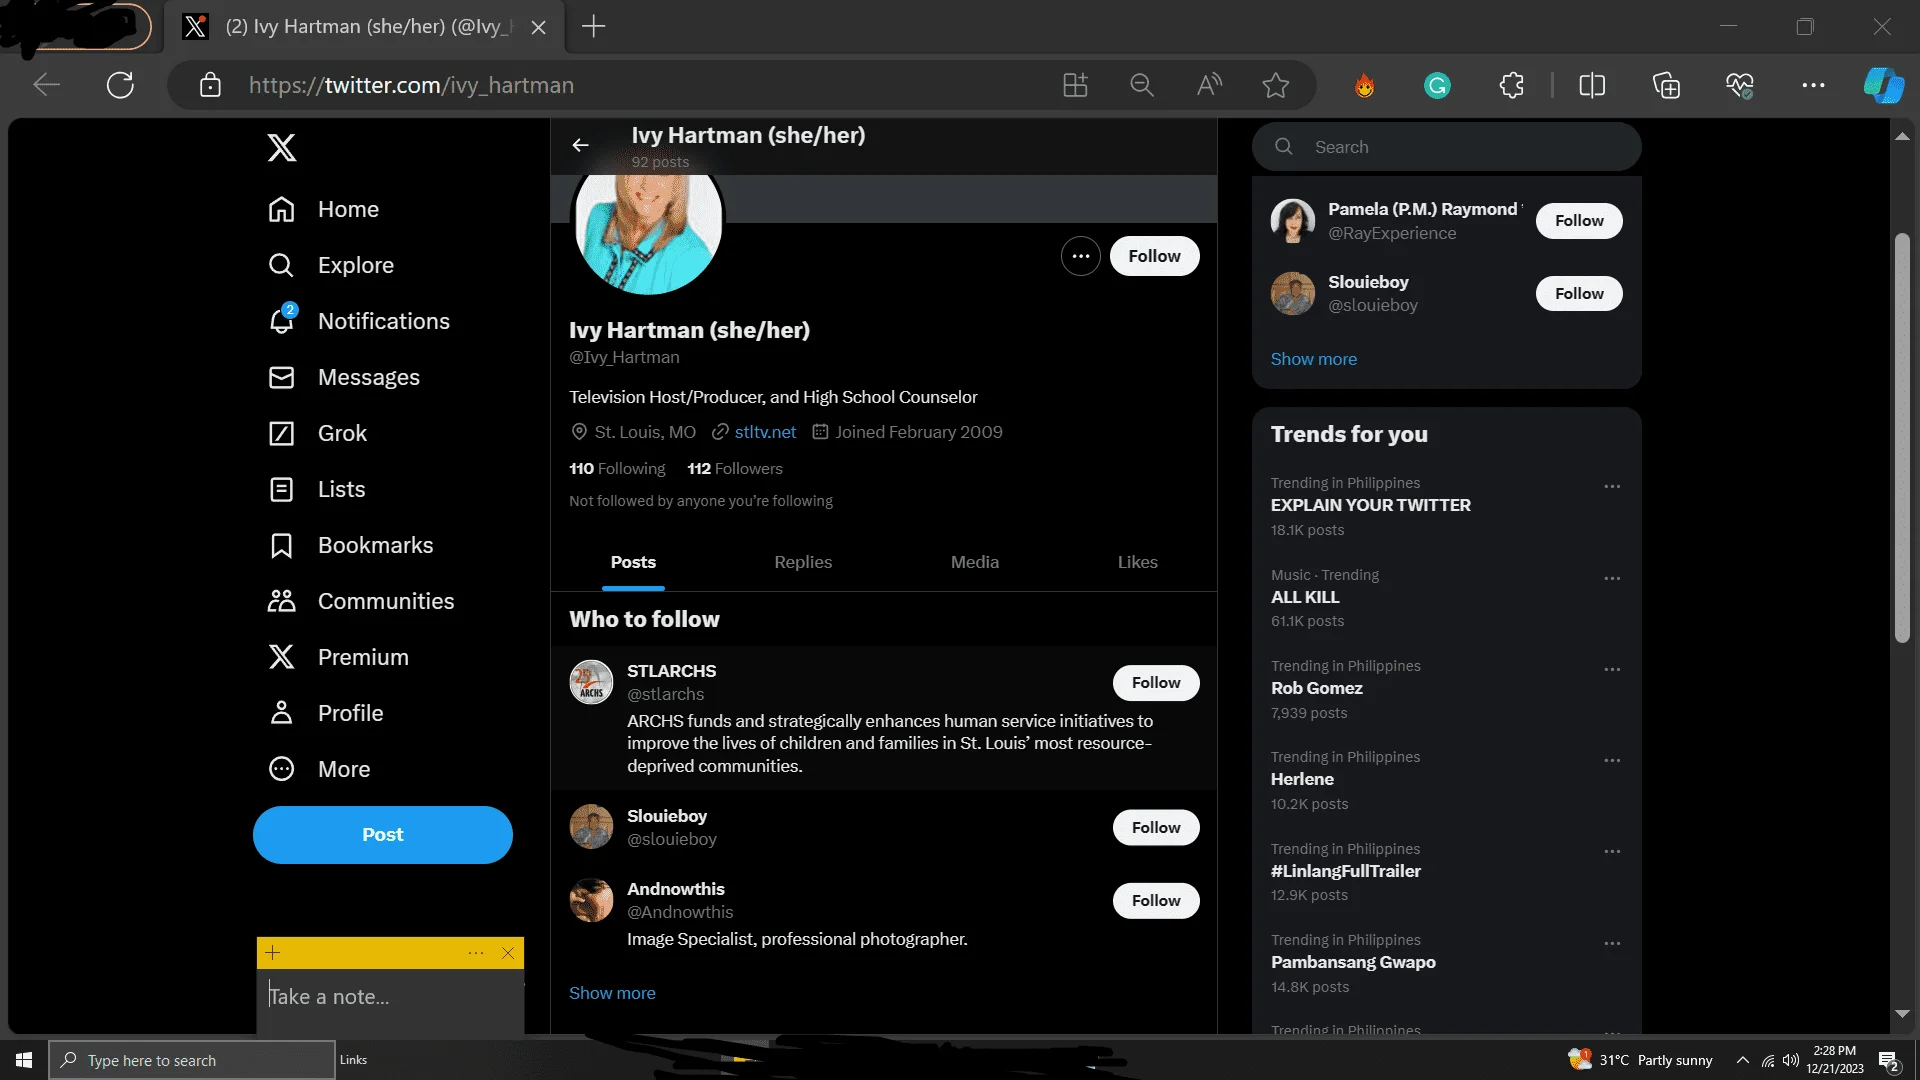1920x1080 pixels.
Task: Open the STLARCHS profile avatar
Action: (591, 683)
